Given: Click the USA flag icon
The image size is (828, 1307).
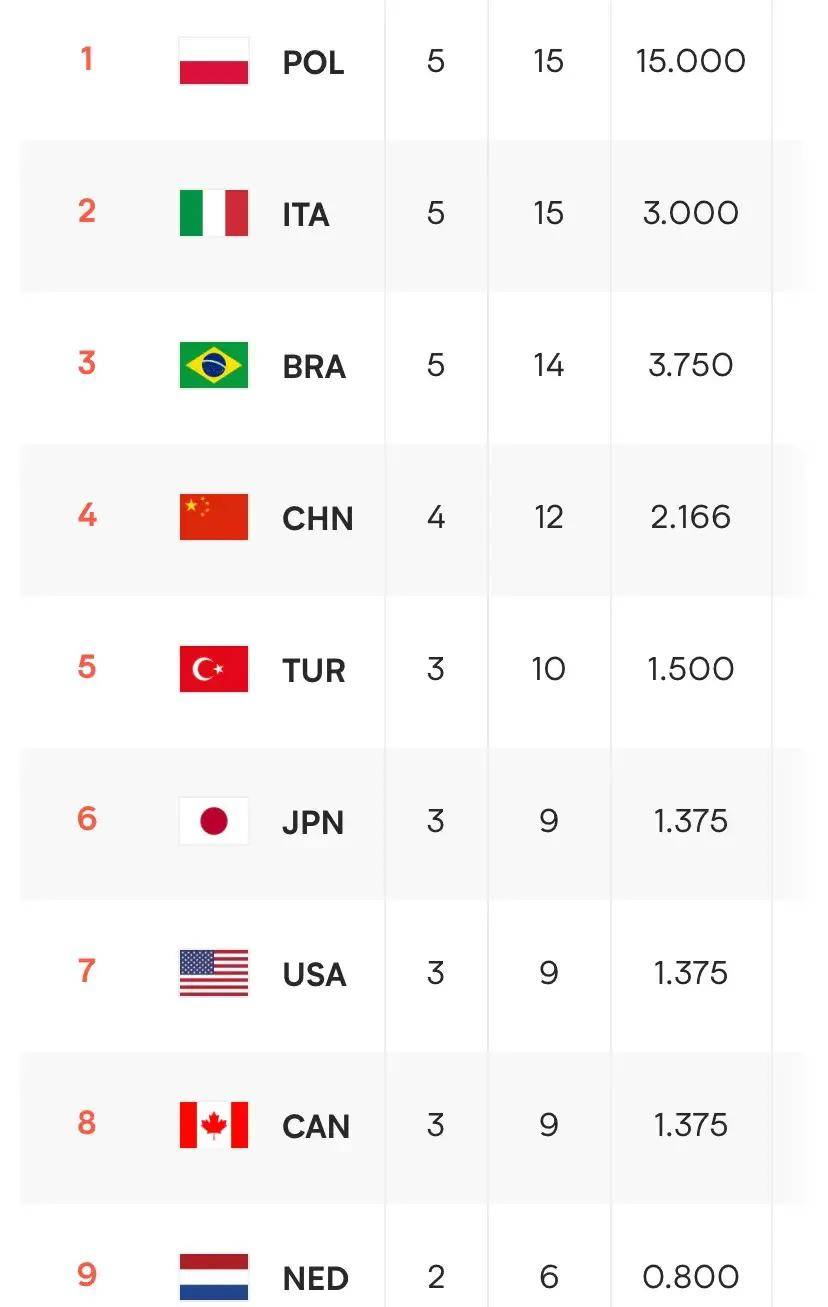Looking at the screenshot, I should tap(214, 973).
